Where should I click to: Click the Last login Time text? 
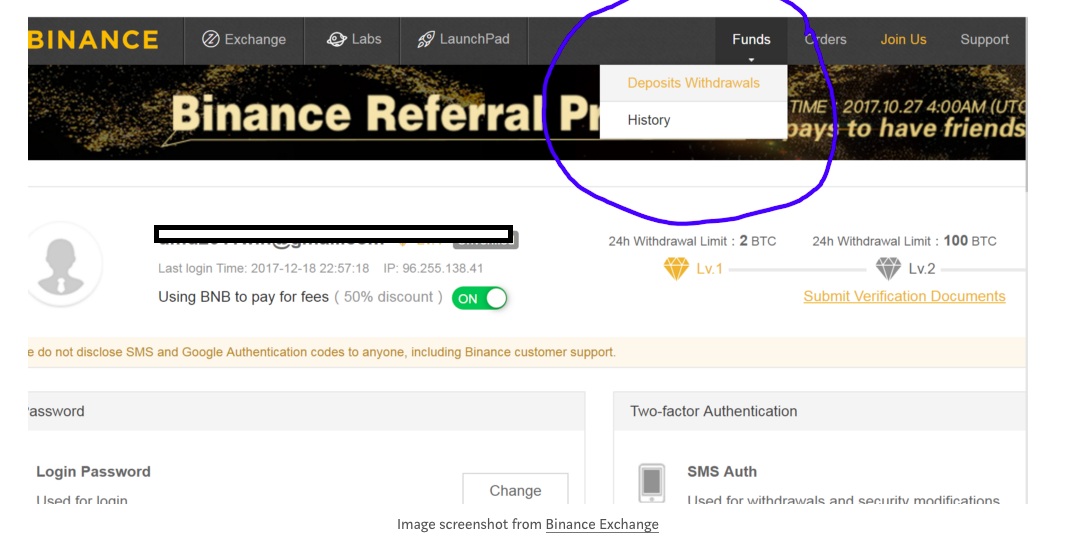264,269
